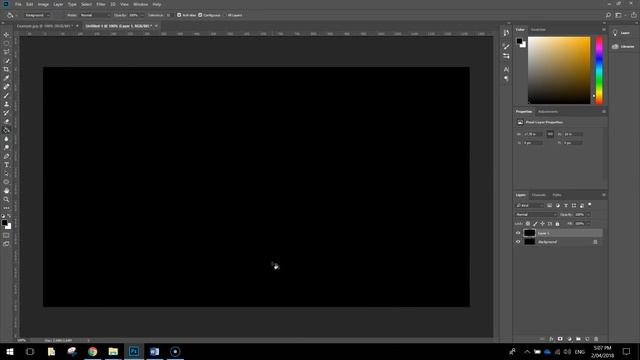Select the Eraser tool
This screenshot has width=640, height=360.
pyautogui.click(x=6, y=121)
